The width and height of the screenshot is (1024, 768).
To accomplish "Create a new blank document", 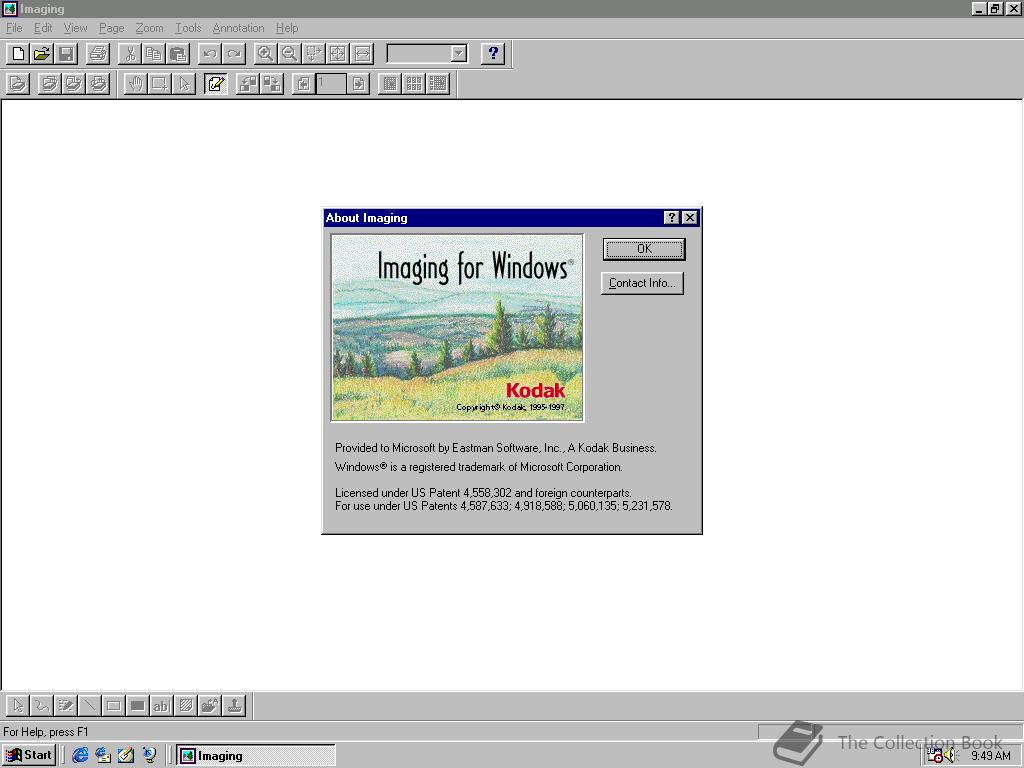I will click(x=18, y=54).
